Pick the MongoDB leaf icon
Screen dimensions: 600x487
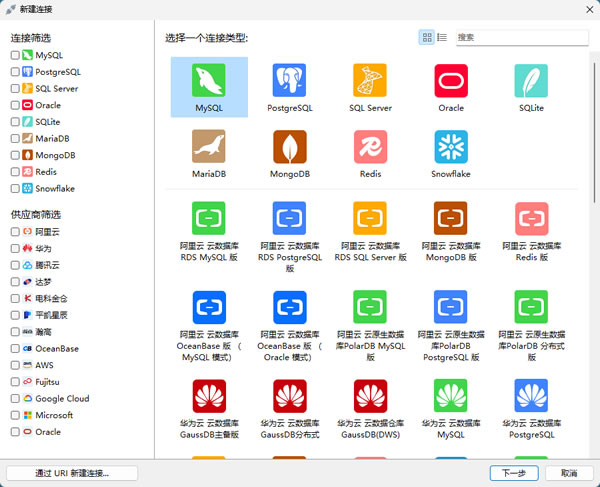[289, 146]
